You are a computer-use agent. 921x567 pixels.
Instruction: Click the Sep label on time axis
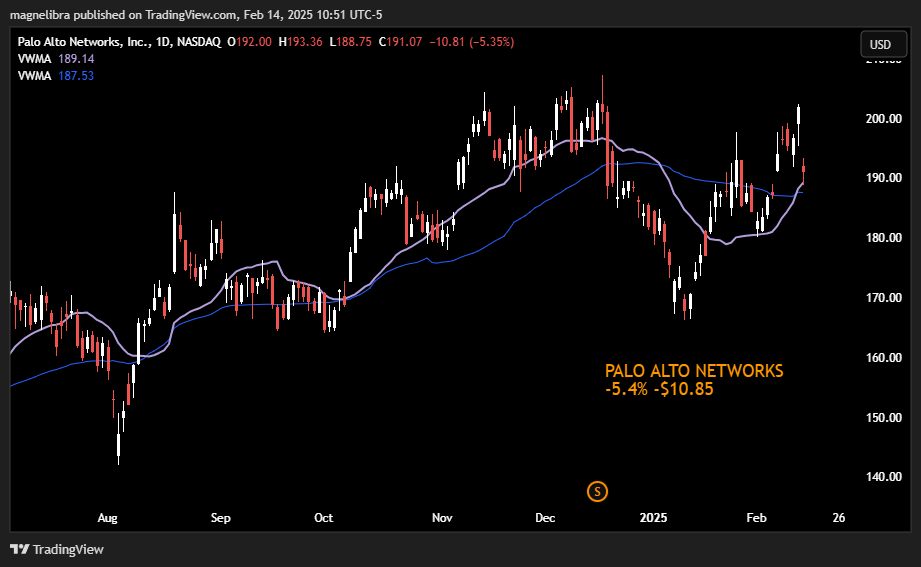tap(221, 518)
